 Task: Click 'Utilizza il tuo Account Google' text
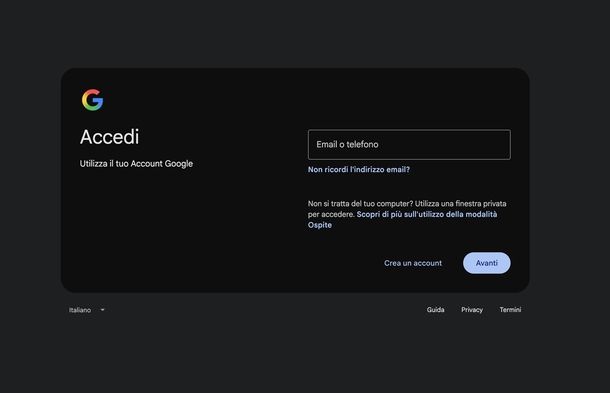[x=136, y=164]
